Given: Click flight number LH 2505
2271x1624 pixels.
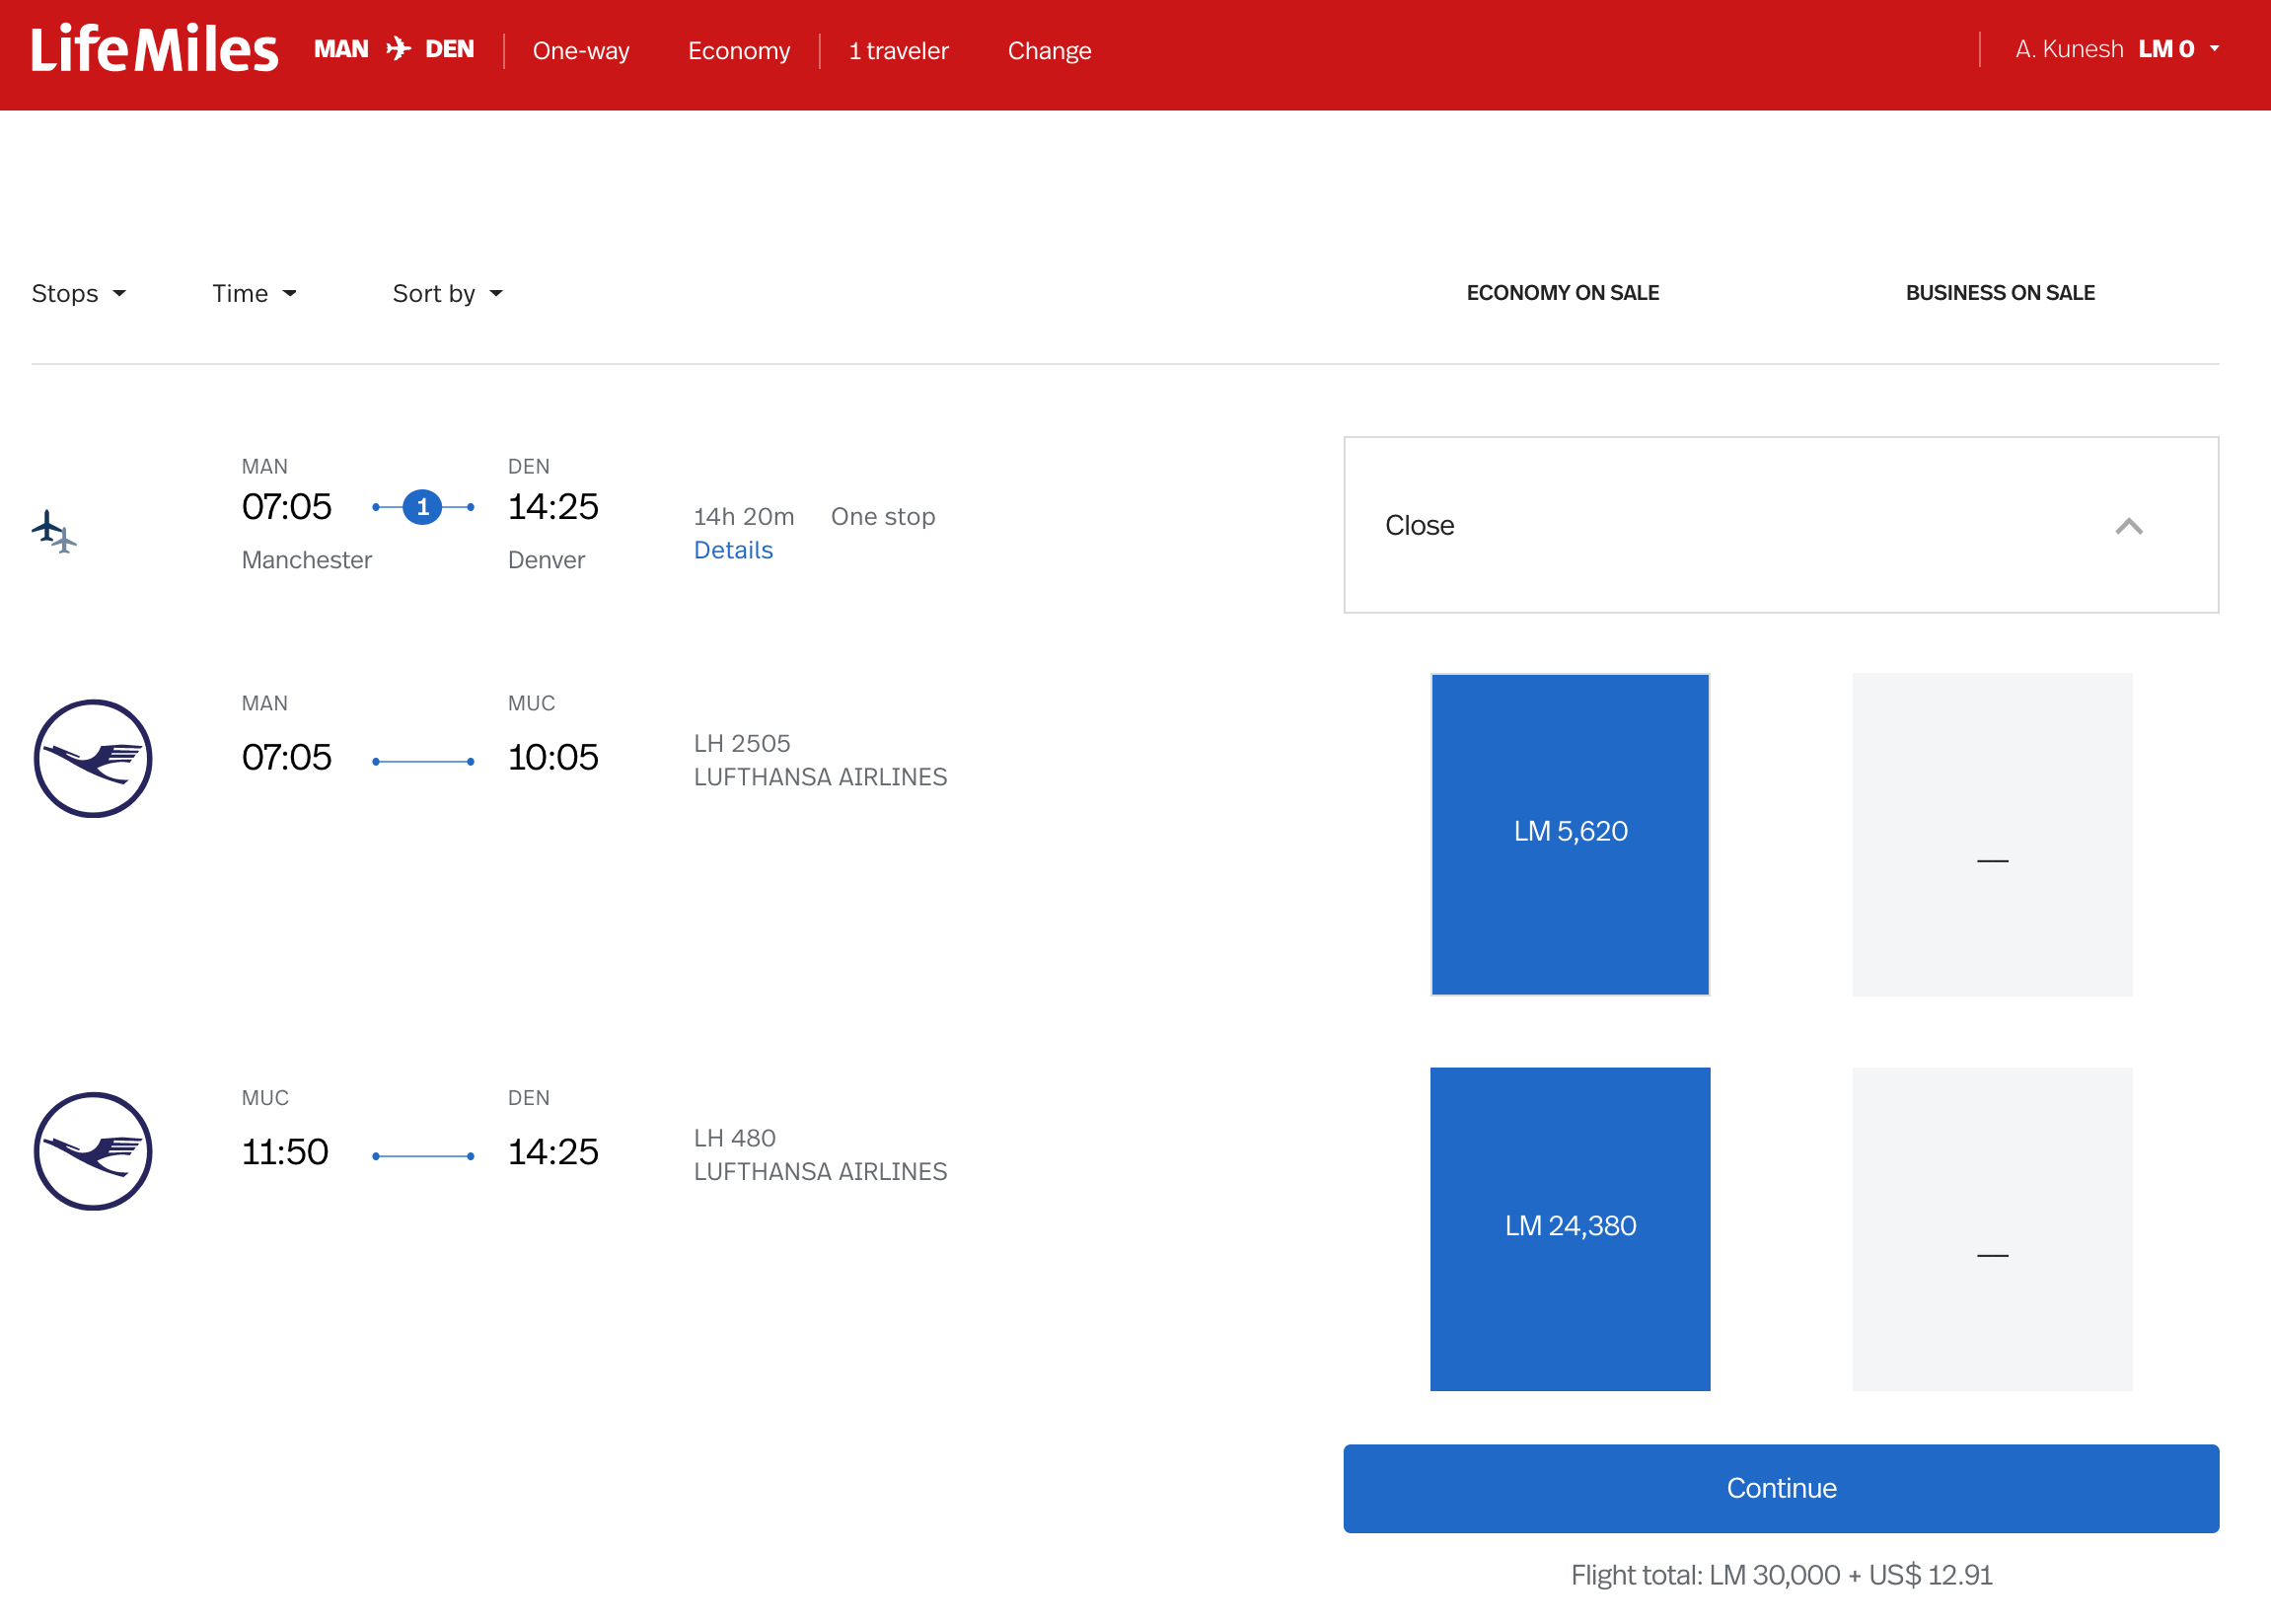Looking at the screenshot, I should pyautogui.click(x=742, y=744).
